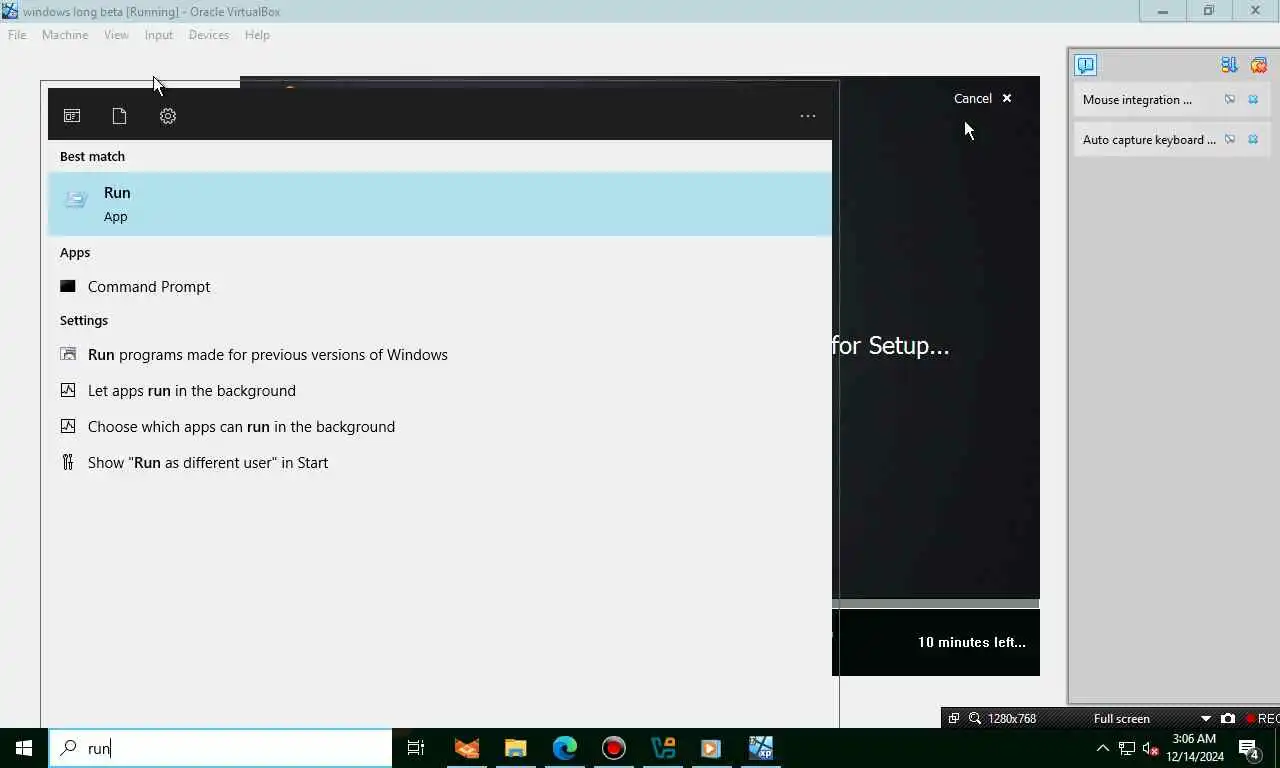Open the VirtualBox XP VM taskbar icon
This screenshot has height=768, width=1280.
[x=761, y=748]
